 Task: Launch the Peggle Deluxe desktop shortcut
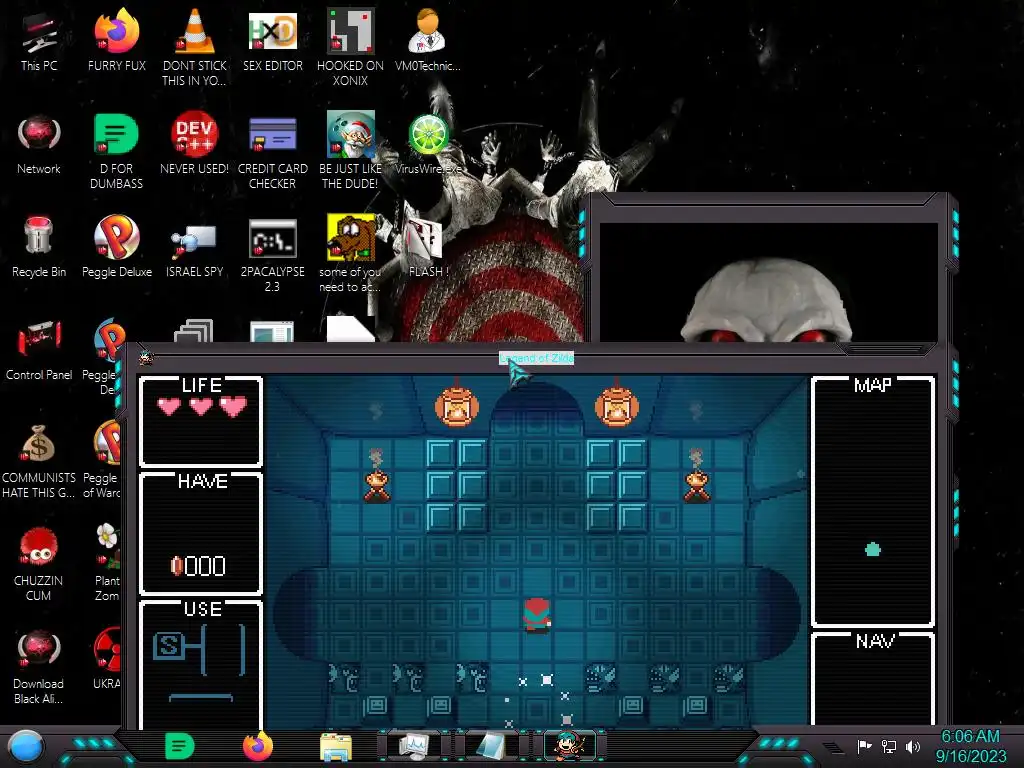116,247
